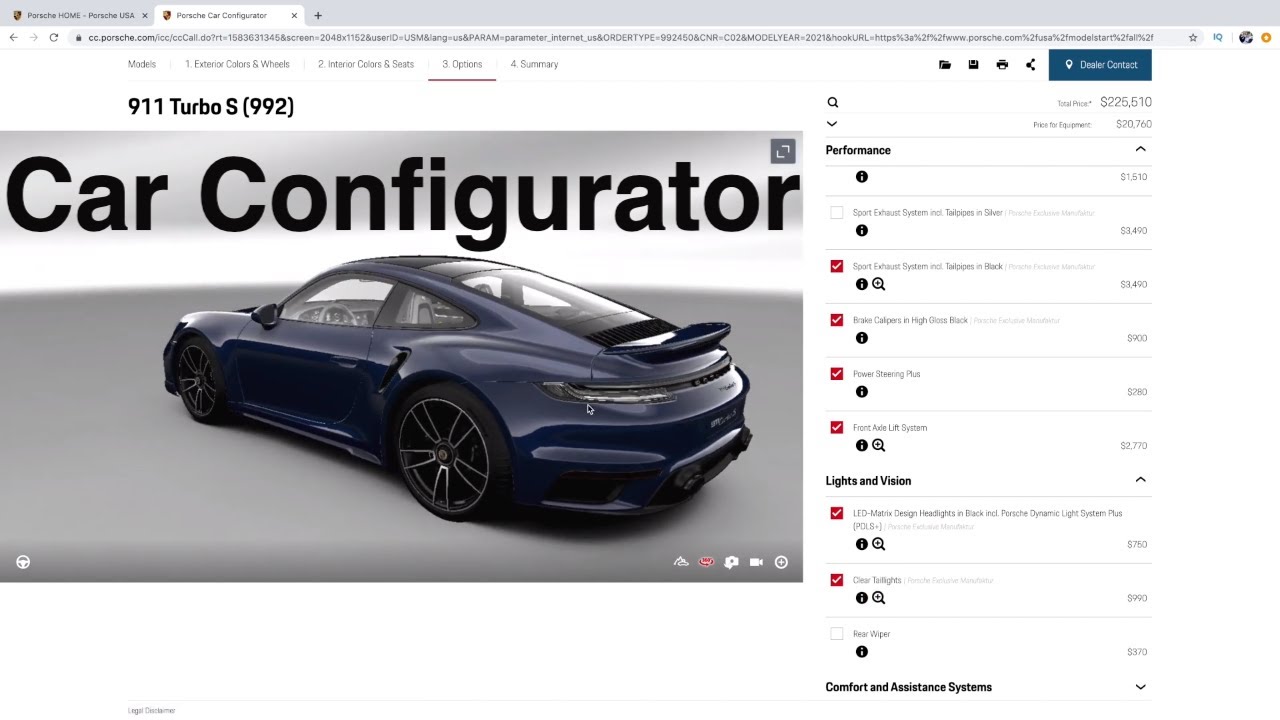Save configuration with the floppy disk icon
Viewport: 1280px width, 720px height.
(973, 65)
